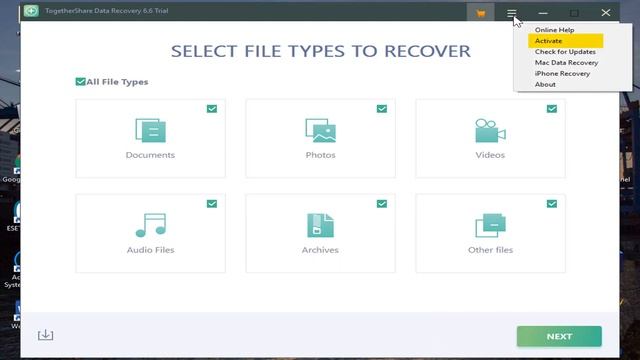
Task: Click the TogetherShare app logo icon
Action: point(31,11)
